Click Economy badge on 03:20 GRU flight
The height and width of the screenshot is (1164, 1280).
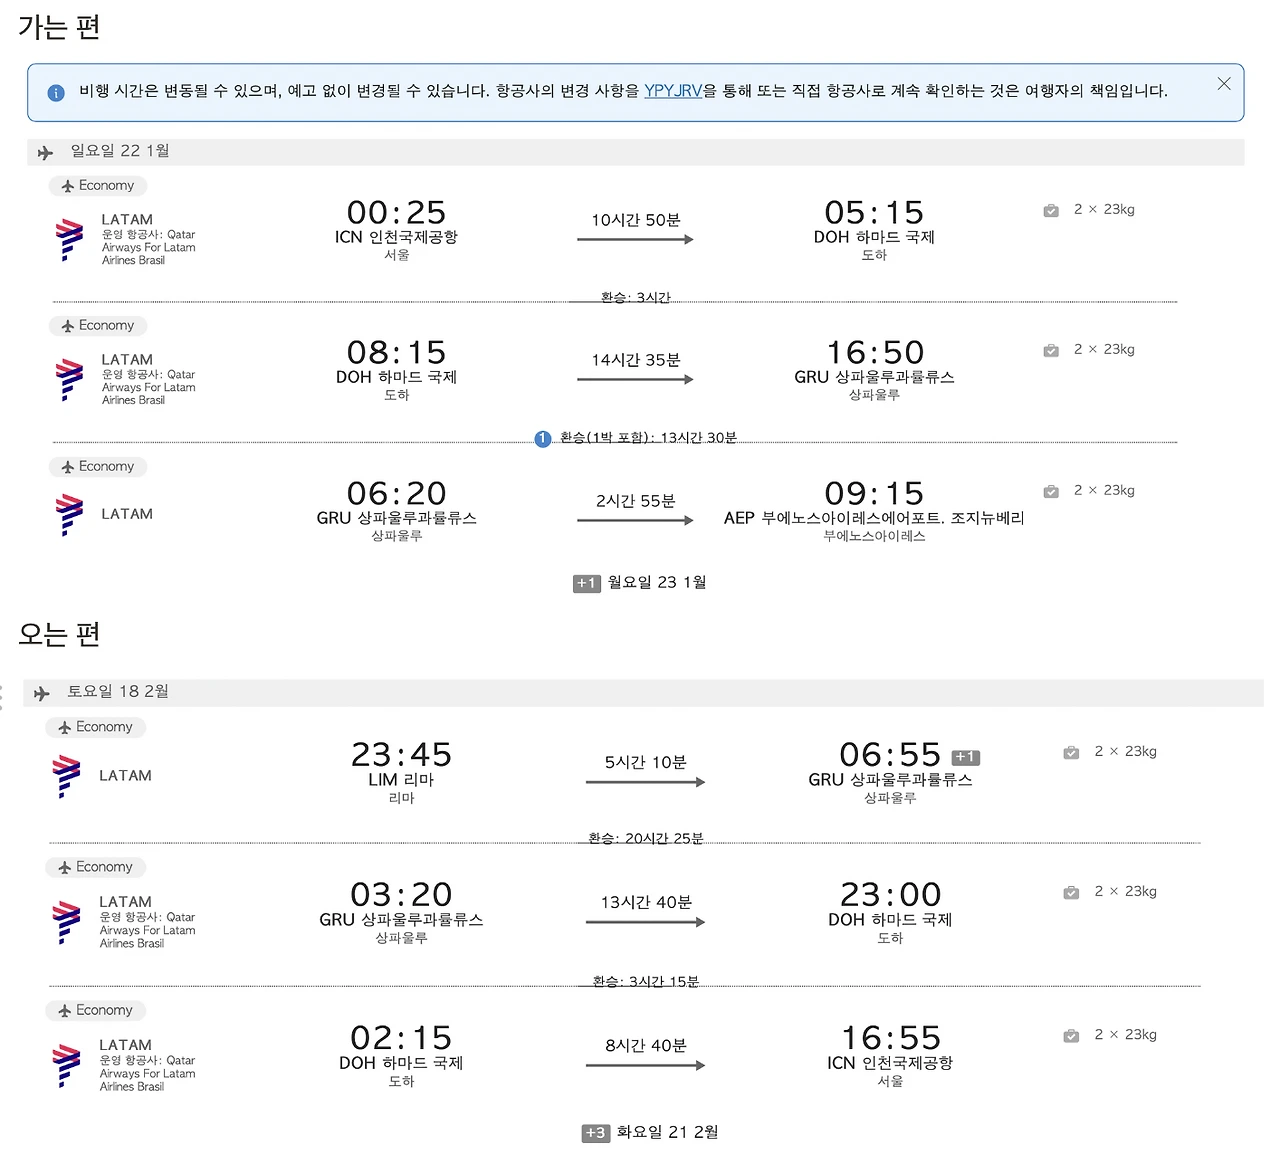point(96,868)
